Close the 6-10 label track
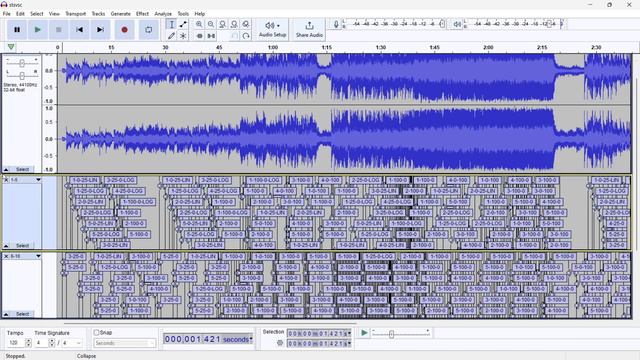The image size is (640, 360). tap(6, 256)
